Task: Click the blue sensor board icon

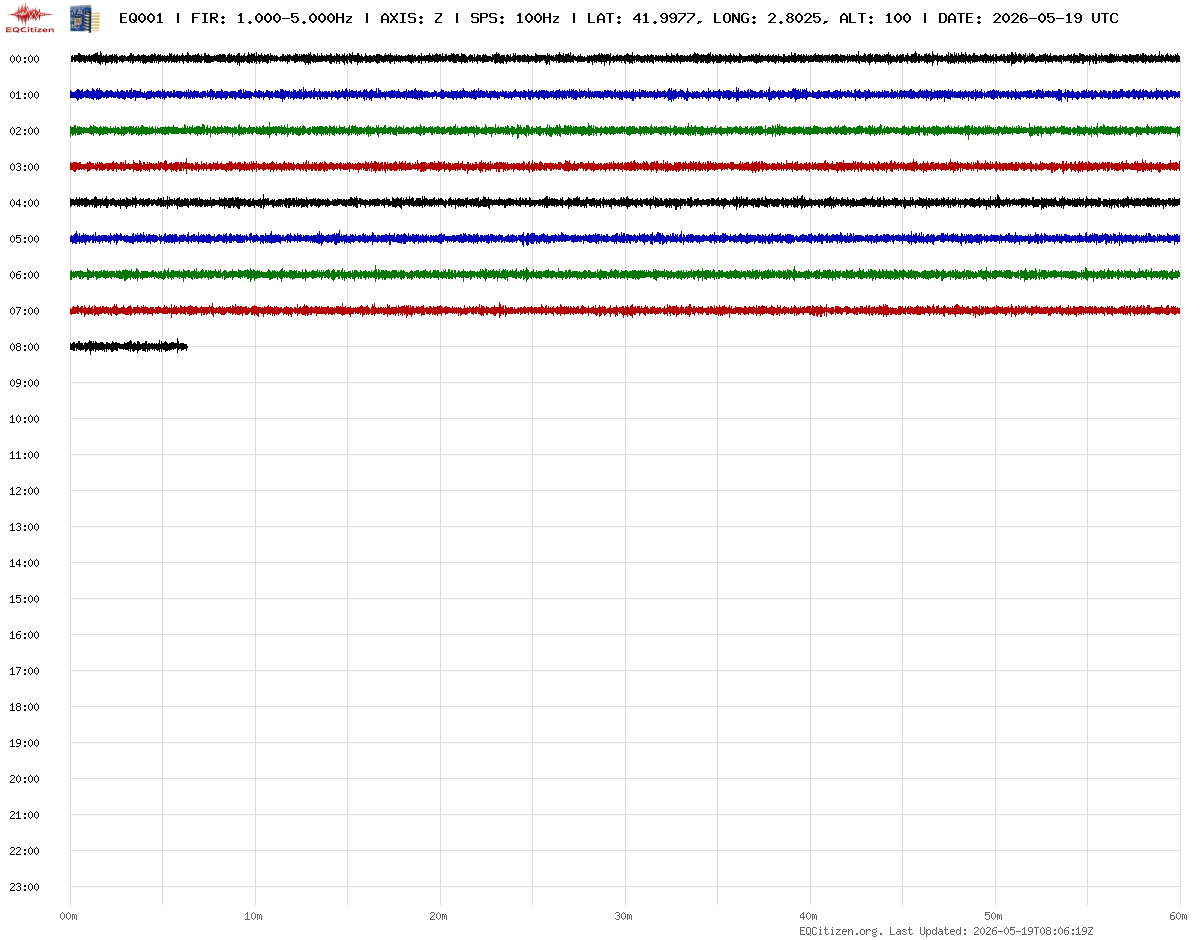Action: (x=79, y=17)
